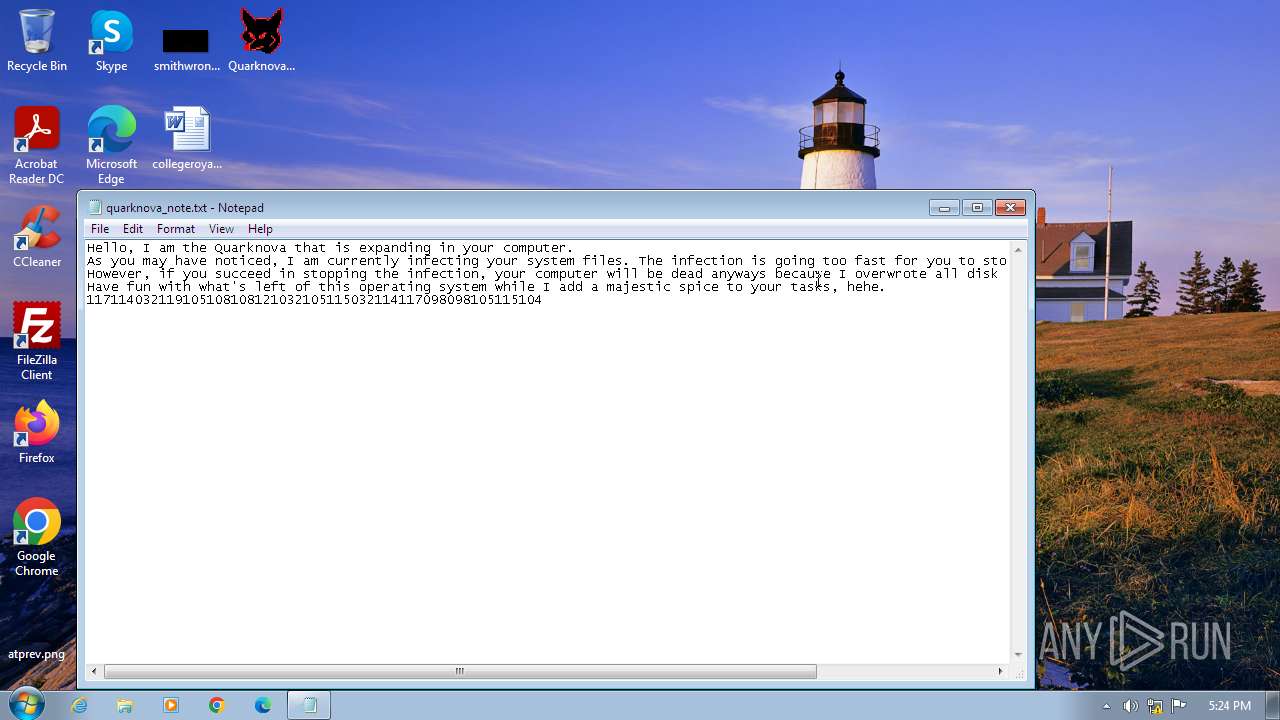Select the atprev.png file
1280x720 pixels.
tap(37, 654)
